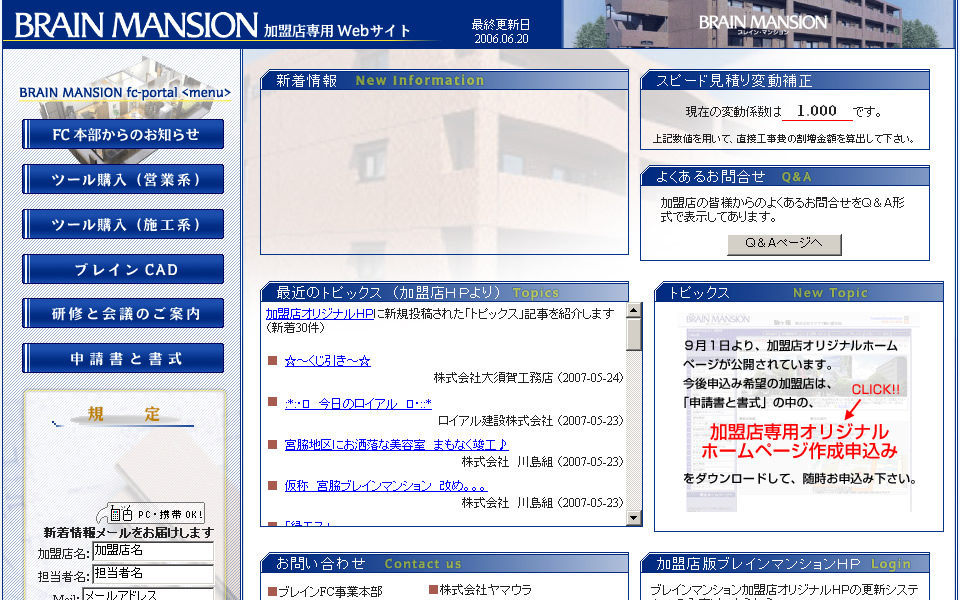The image size is (960, 600).
Task: Click the ロイアル建設株式会社（2007-05-23） text
Action: [x=531, y=421]
